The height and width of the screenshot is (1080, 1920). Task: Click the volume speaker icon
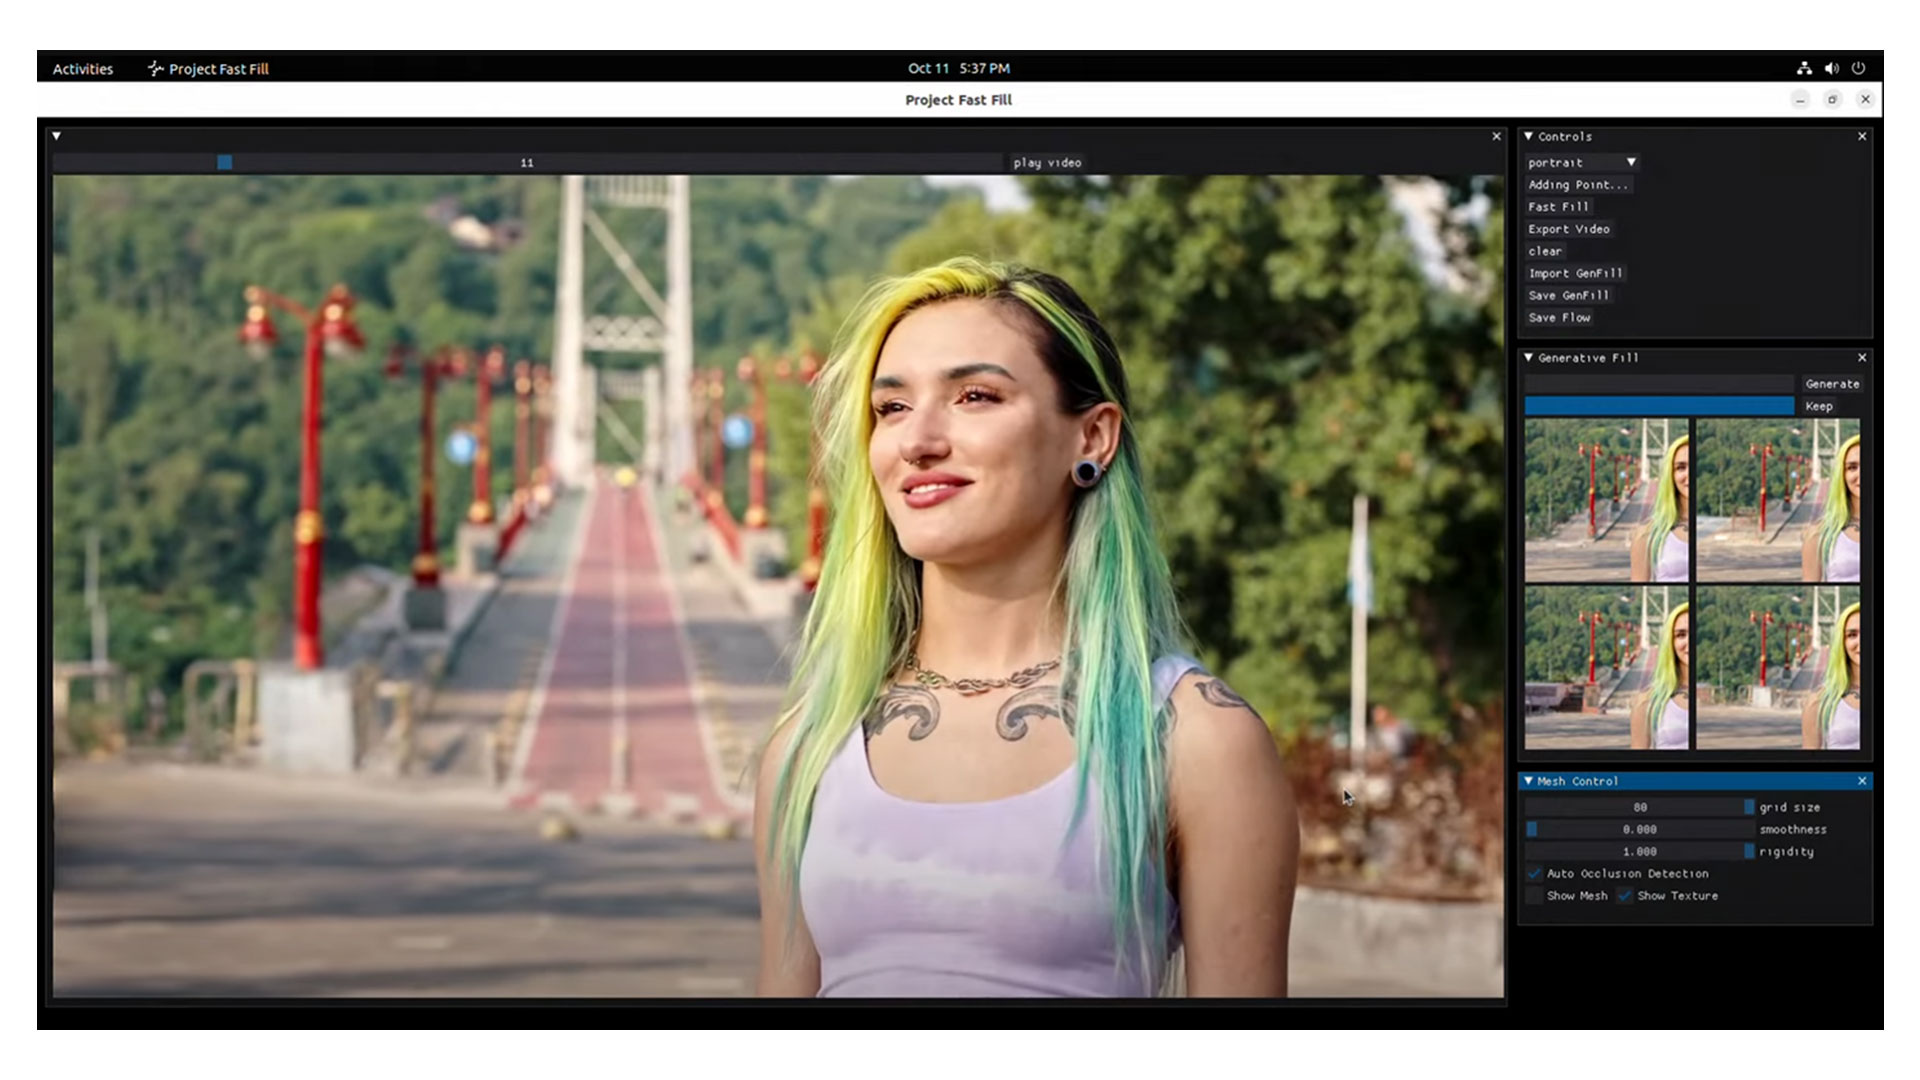pos(1831,68)
